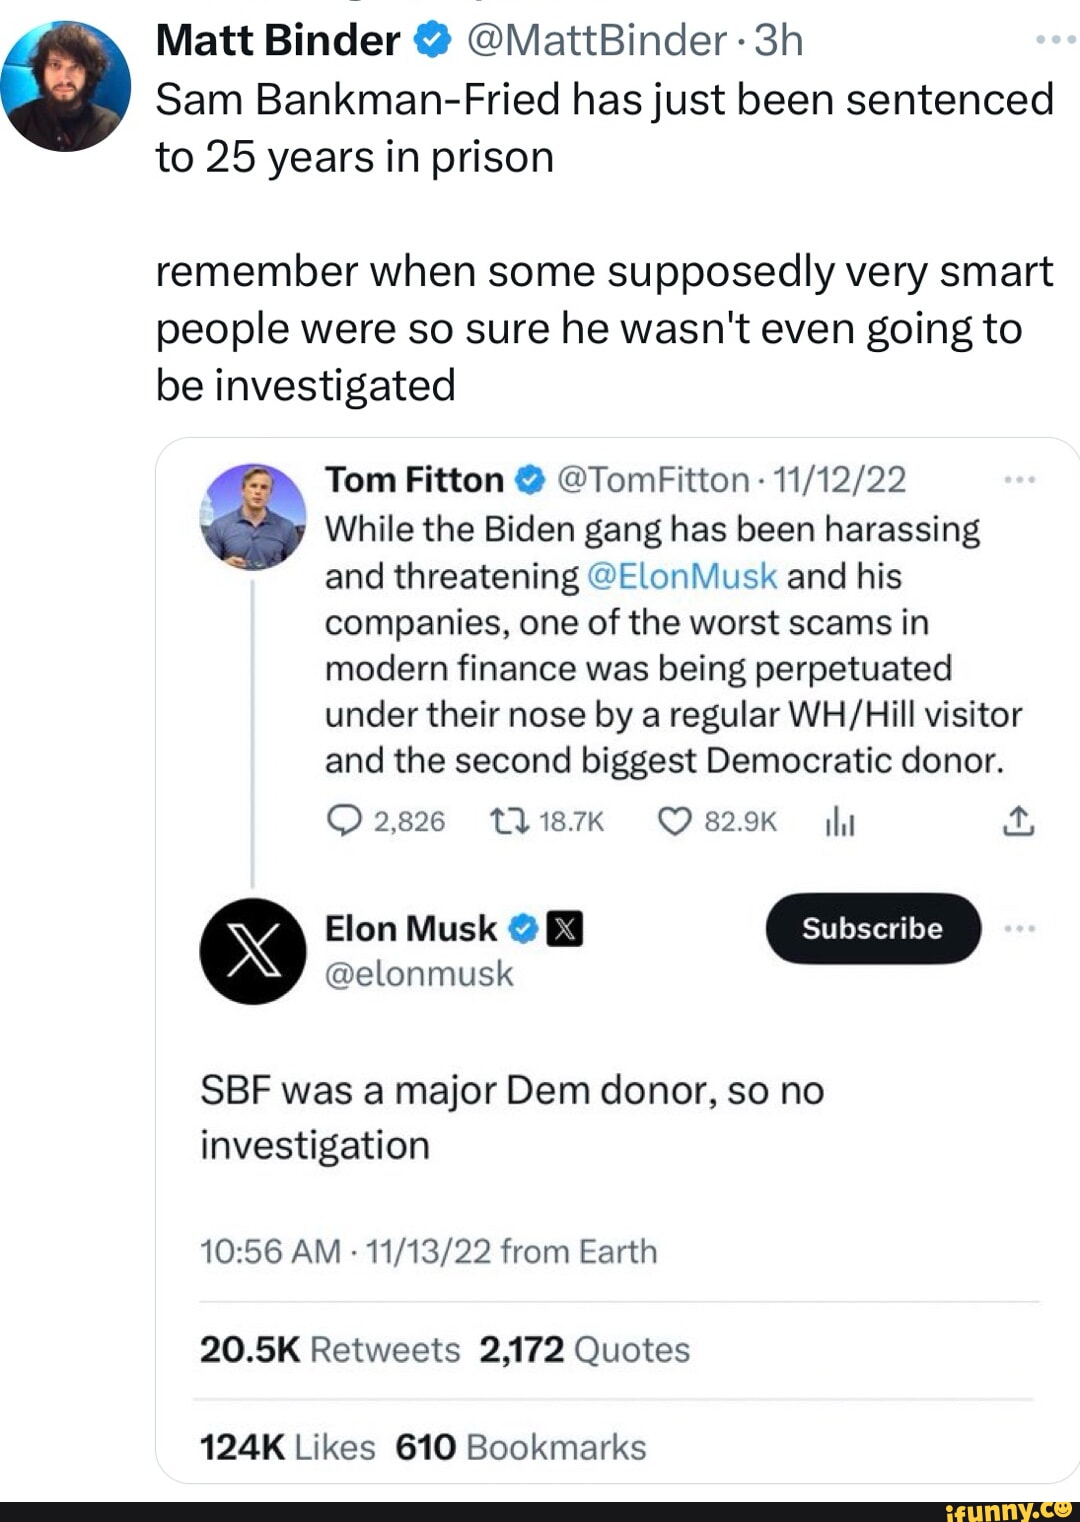The width and height of the screenshot is (1080, 1522).
Task: Open more options on Matt Binder's tweet
Action: point(1055,41)
